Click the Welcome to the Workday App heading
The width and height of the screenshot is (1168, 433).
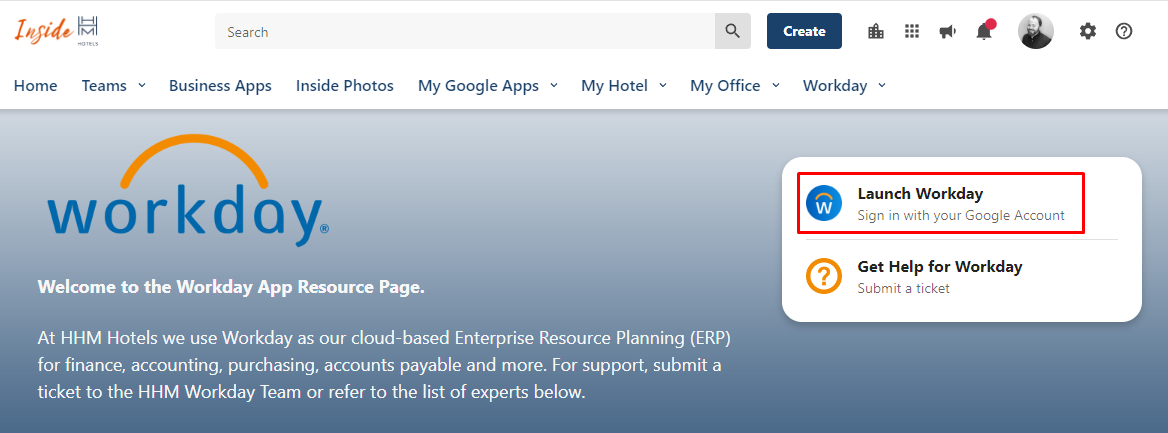(231, 287)
